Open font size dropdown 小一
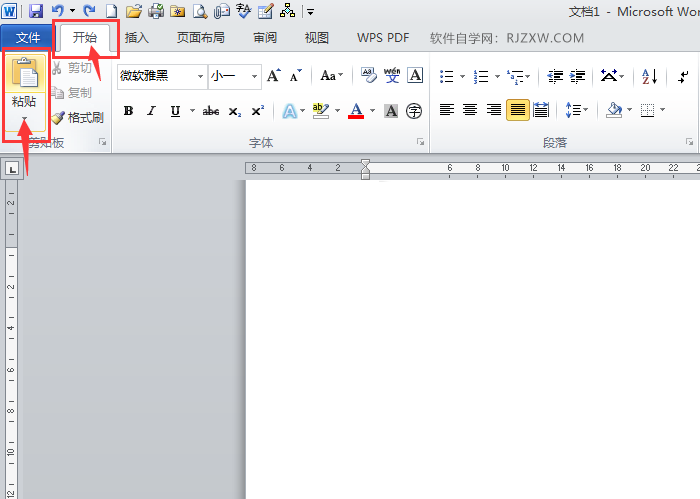The height and width of the screenshot is (499, 700). 254,76
